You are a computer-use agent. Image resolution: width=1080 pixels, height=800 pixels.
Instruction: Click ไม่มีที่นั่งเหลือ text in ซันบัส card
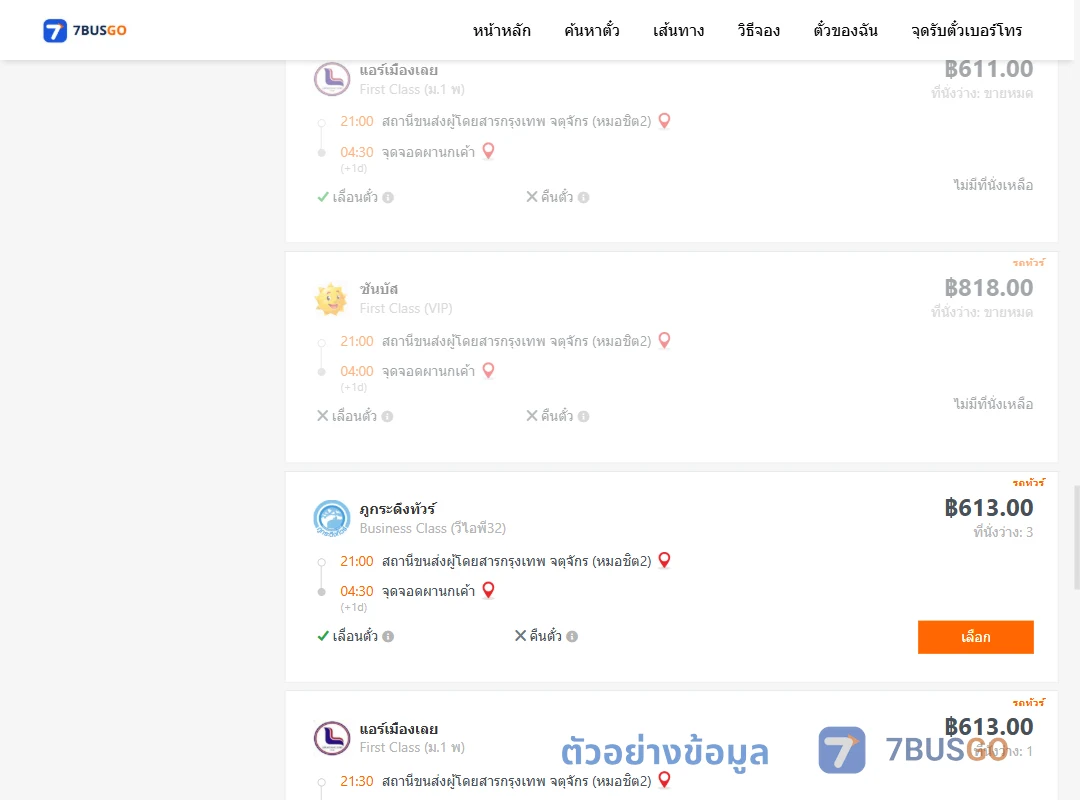tap(993, 404)
